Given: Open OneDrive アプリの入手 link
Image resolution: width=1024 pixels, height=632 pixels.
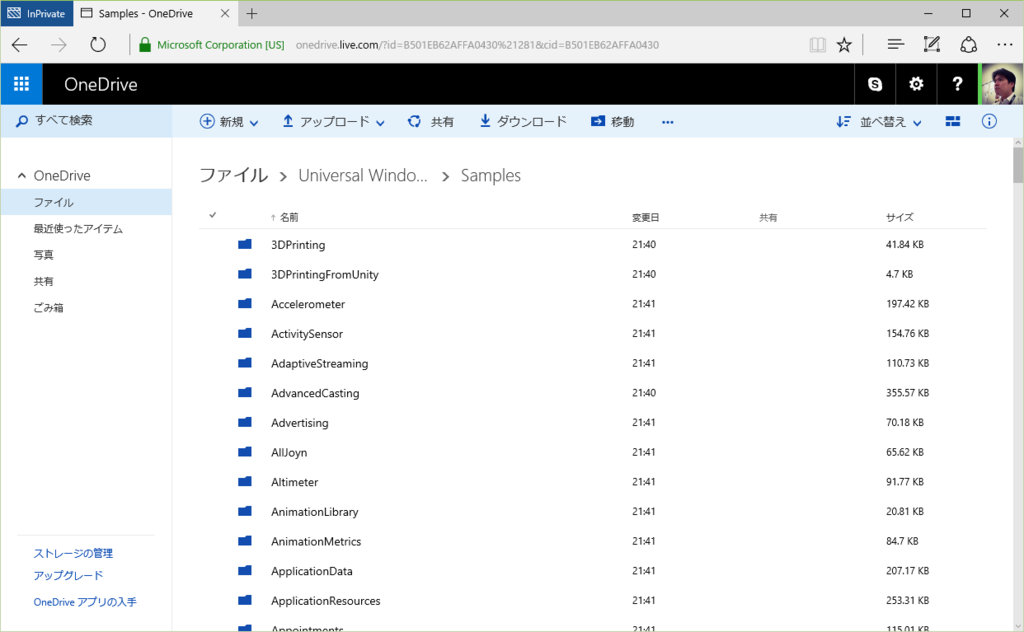Looking at the screenshot, I should point(85,602).
